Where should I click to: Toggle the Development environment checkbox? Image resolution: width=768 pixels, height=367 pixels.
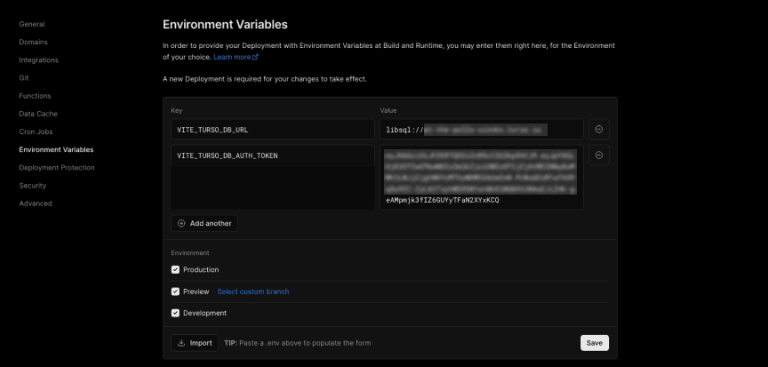(175, 313)
